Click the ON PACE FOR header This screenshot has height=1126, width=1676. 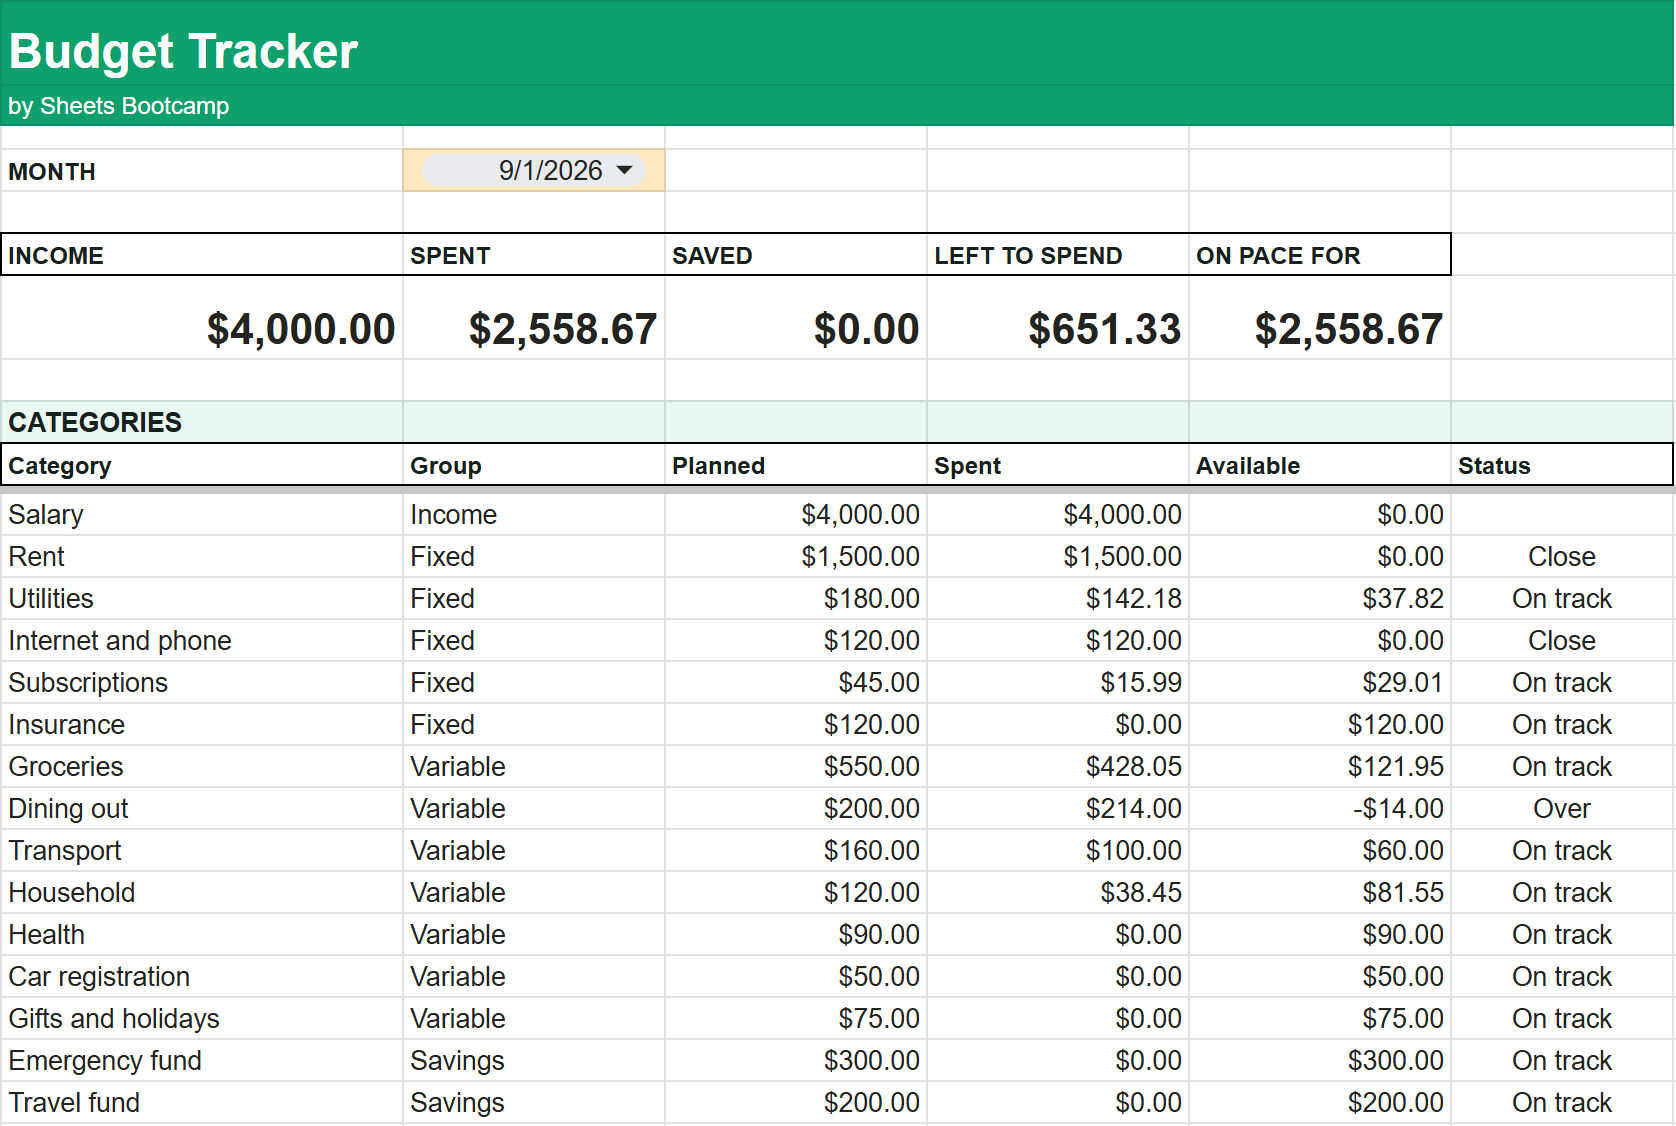[x=1320, y=255]
